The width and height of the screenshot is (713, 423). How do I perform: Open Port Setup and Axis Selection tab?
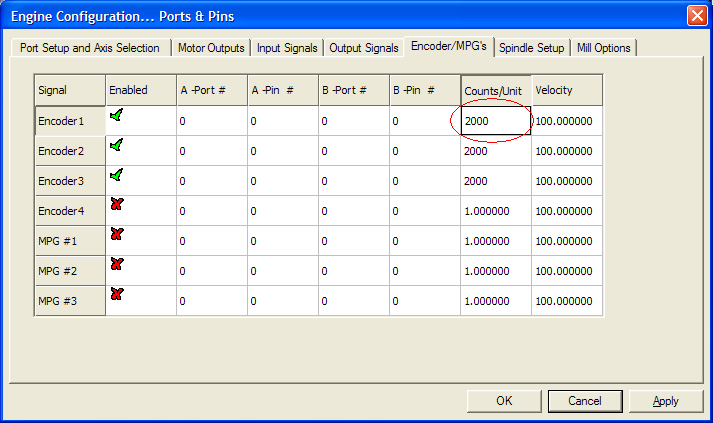click(90, 48)
